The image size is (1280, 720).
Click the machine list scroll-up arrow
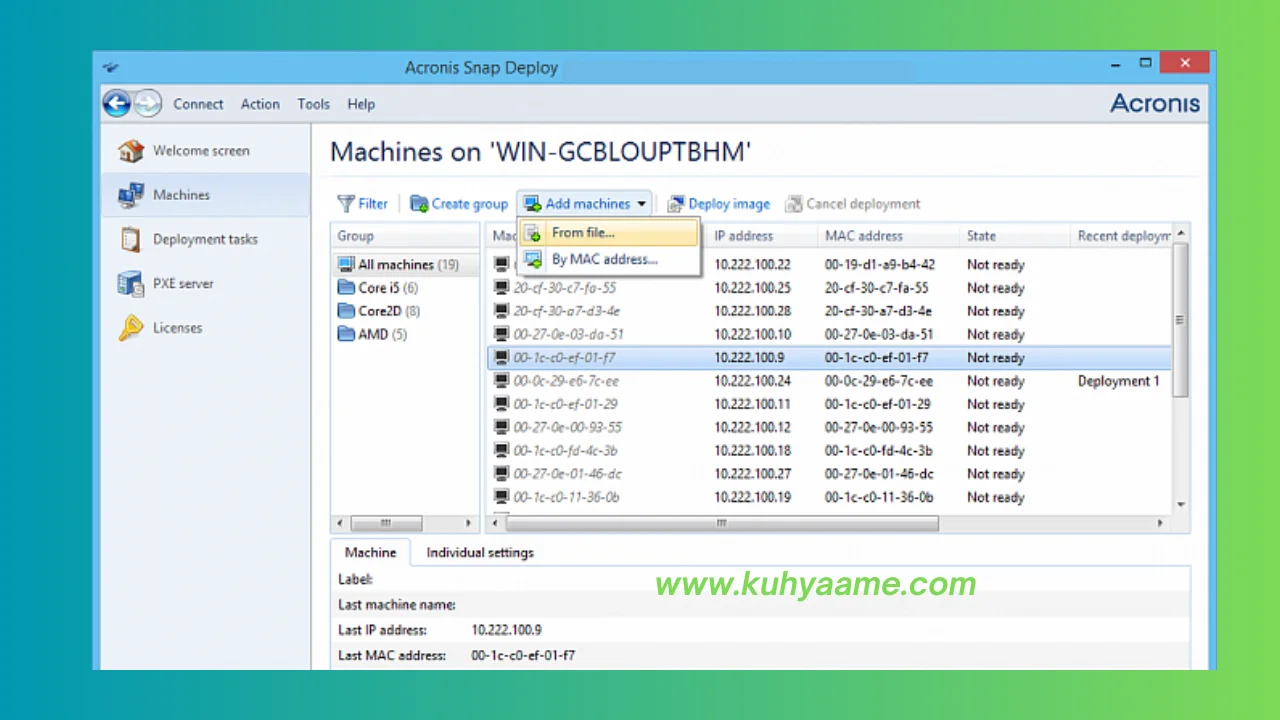pos(1180,232)
